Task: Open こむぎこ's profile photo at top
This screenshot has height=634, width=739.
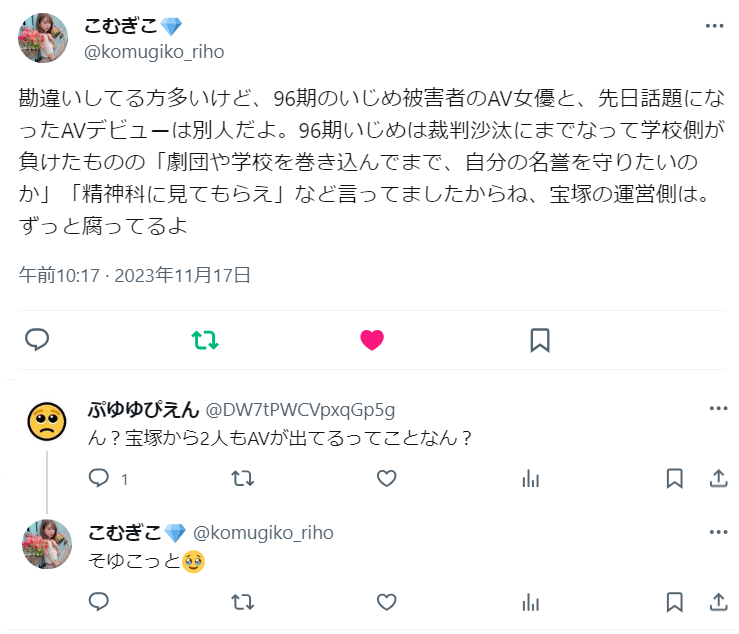Action: 43,38
